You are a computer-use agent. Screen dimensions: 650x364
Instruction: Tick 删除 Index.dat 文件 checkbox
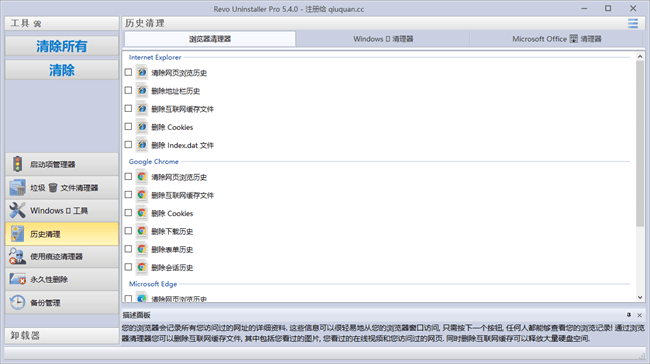point(128,145)
